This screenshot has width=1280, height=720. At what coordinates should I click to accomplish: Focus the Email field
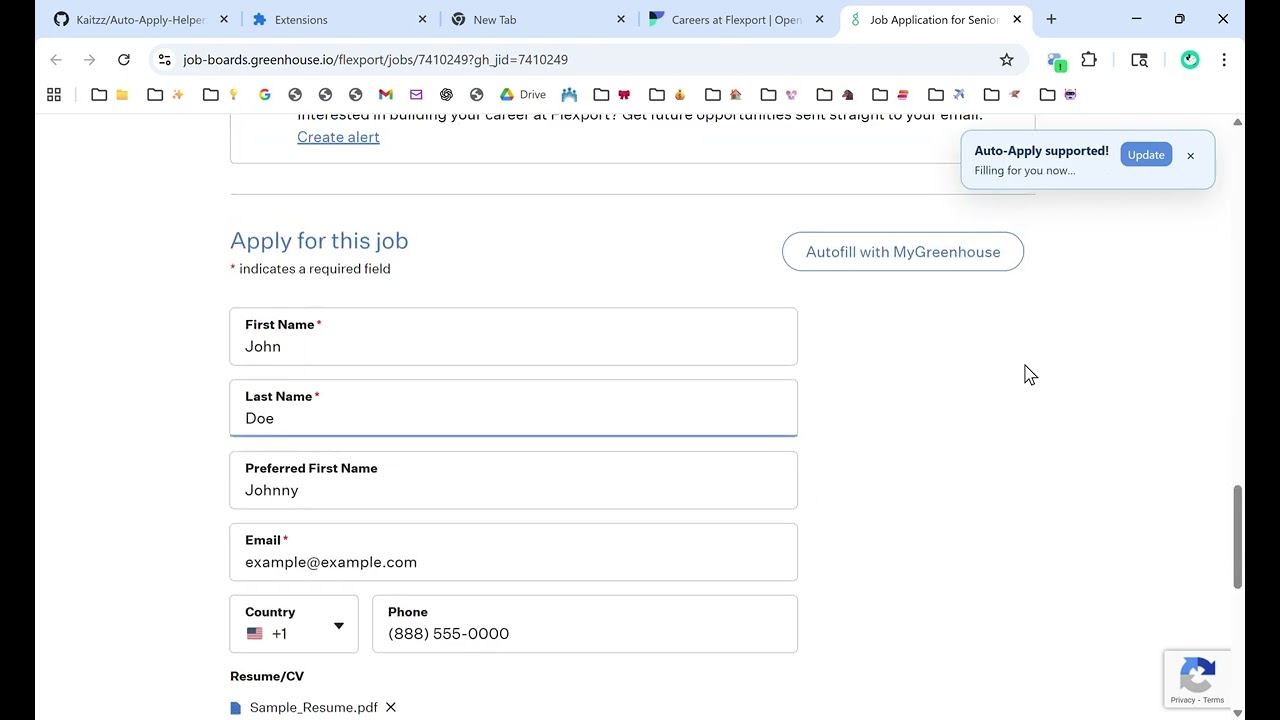pos(513,552)
